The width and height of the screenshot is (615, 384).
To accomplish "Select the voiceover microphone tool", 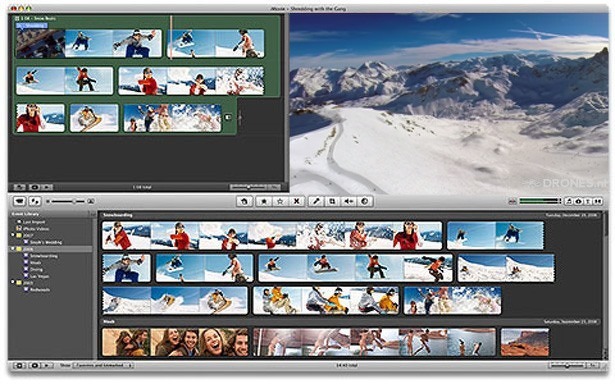I will 316,201.
